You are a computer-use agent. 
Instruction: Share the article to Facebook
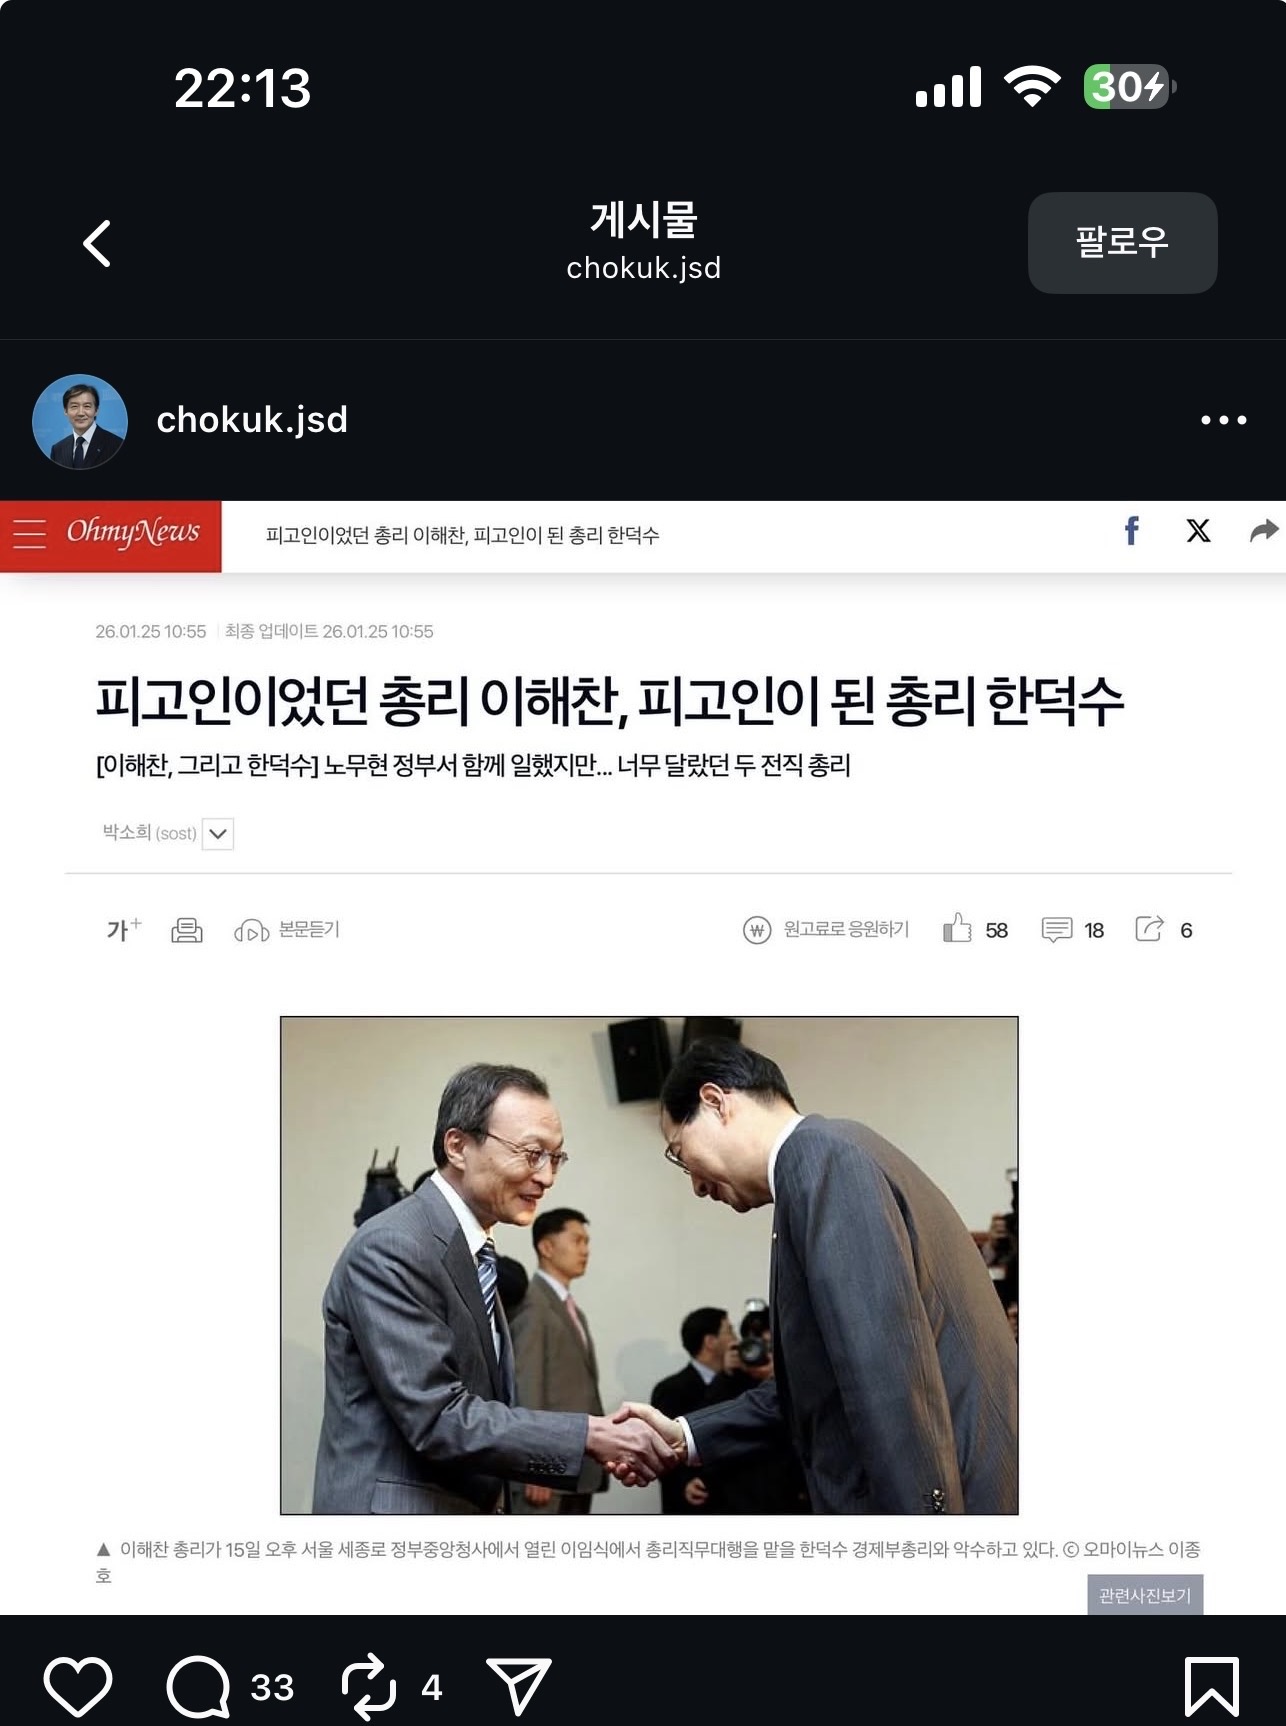coord(1131,531)
